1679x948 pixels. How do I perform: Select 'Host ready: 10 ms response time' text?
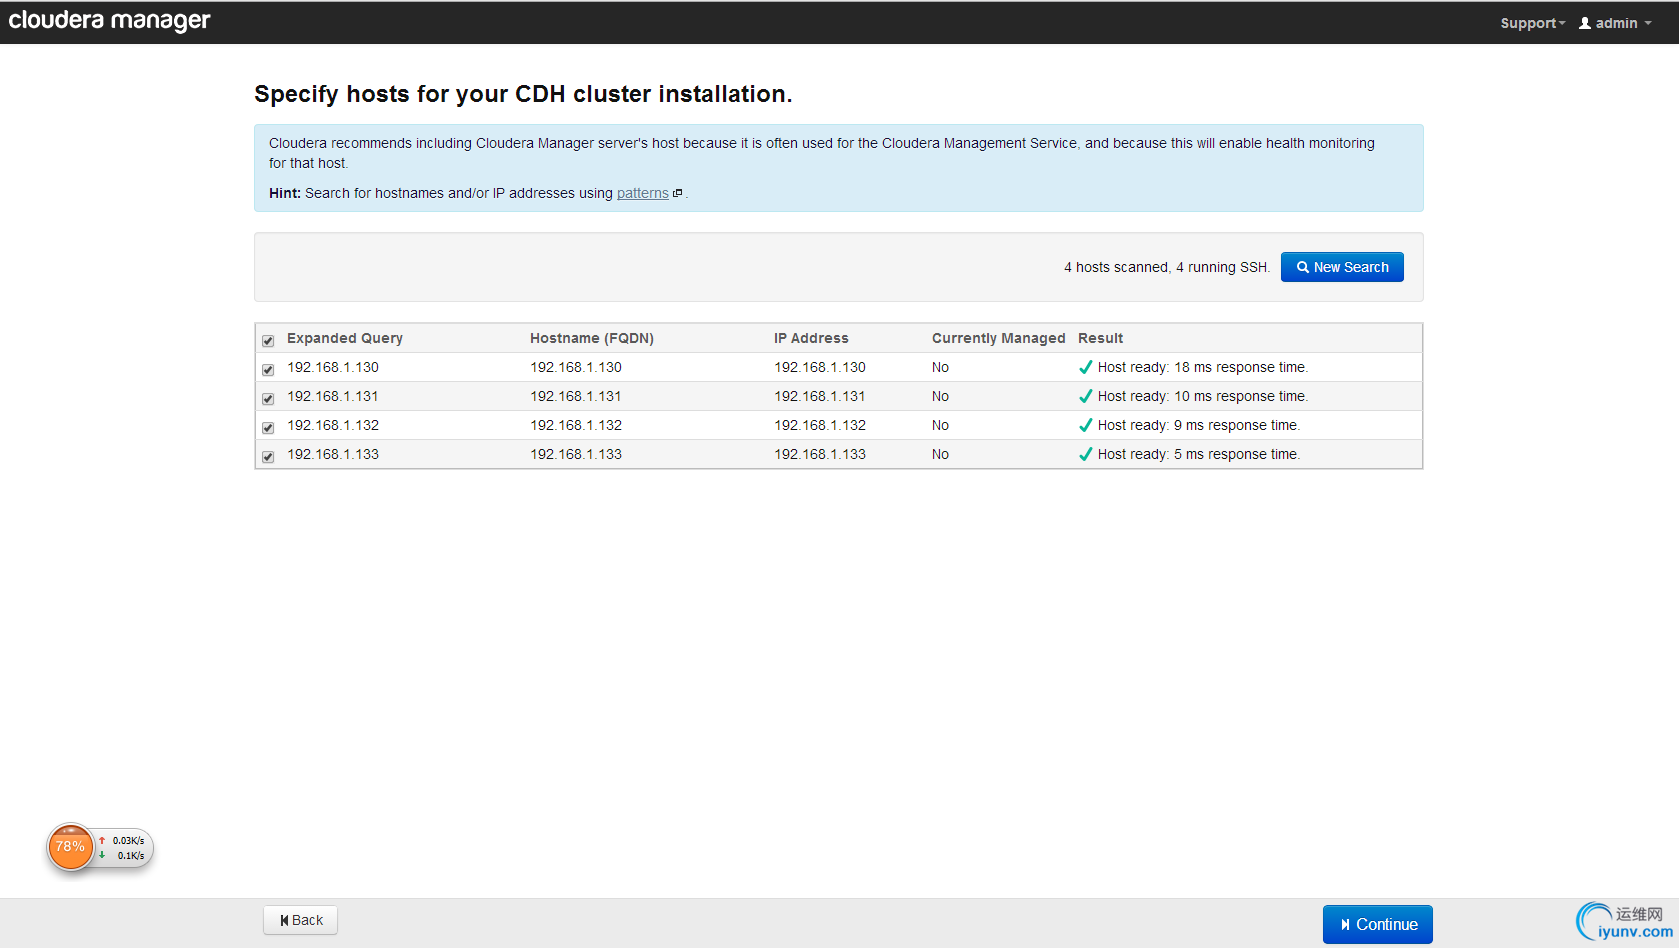[x=1203, y=396]
